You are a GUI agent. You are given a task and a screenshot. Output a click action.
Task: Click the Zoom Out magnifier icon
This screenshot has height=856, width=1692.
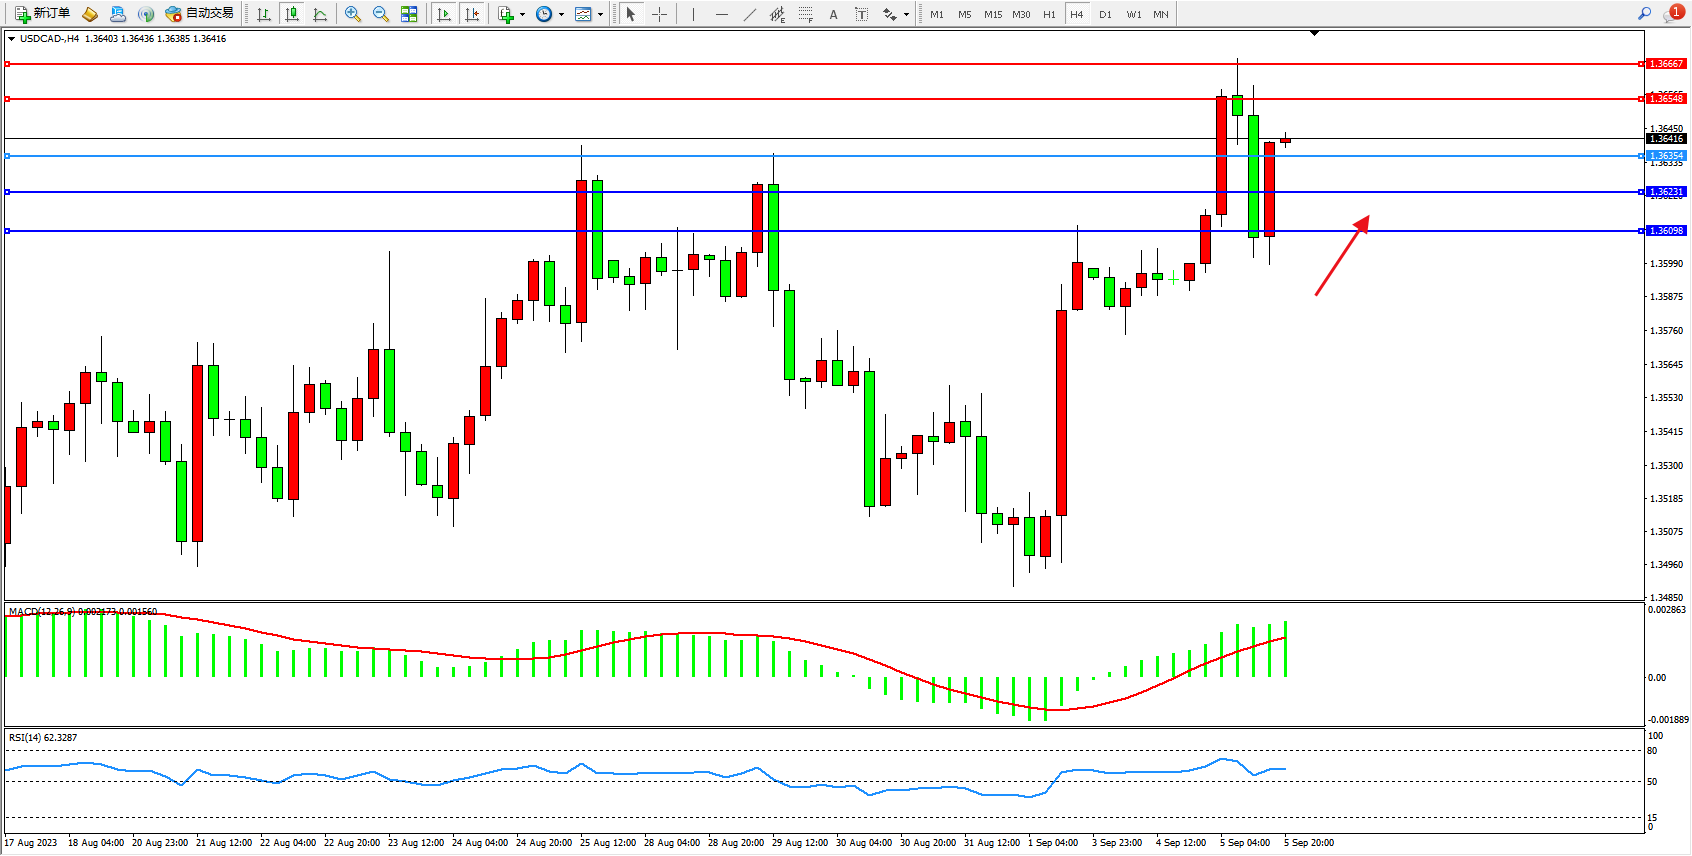(380, 14)
